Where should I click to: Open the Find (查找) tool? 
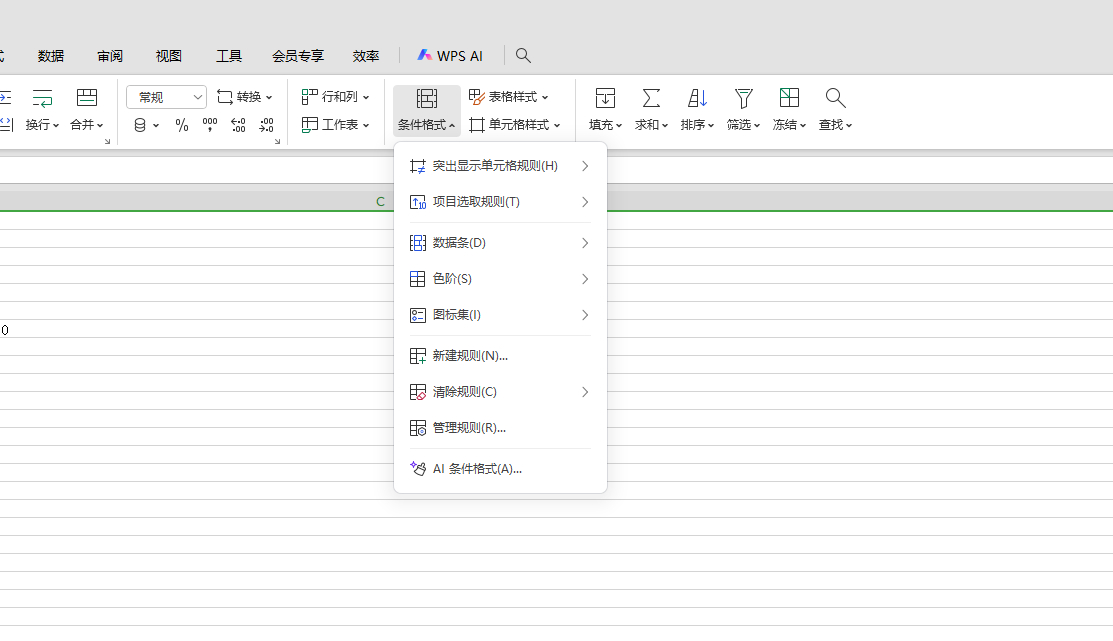[835, 108]
